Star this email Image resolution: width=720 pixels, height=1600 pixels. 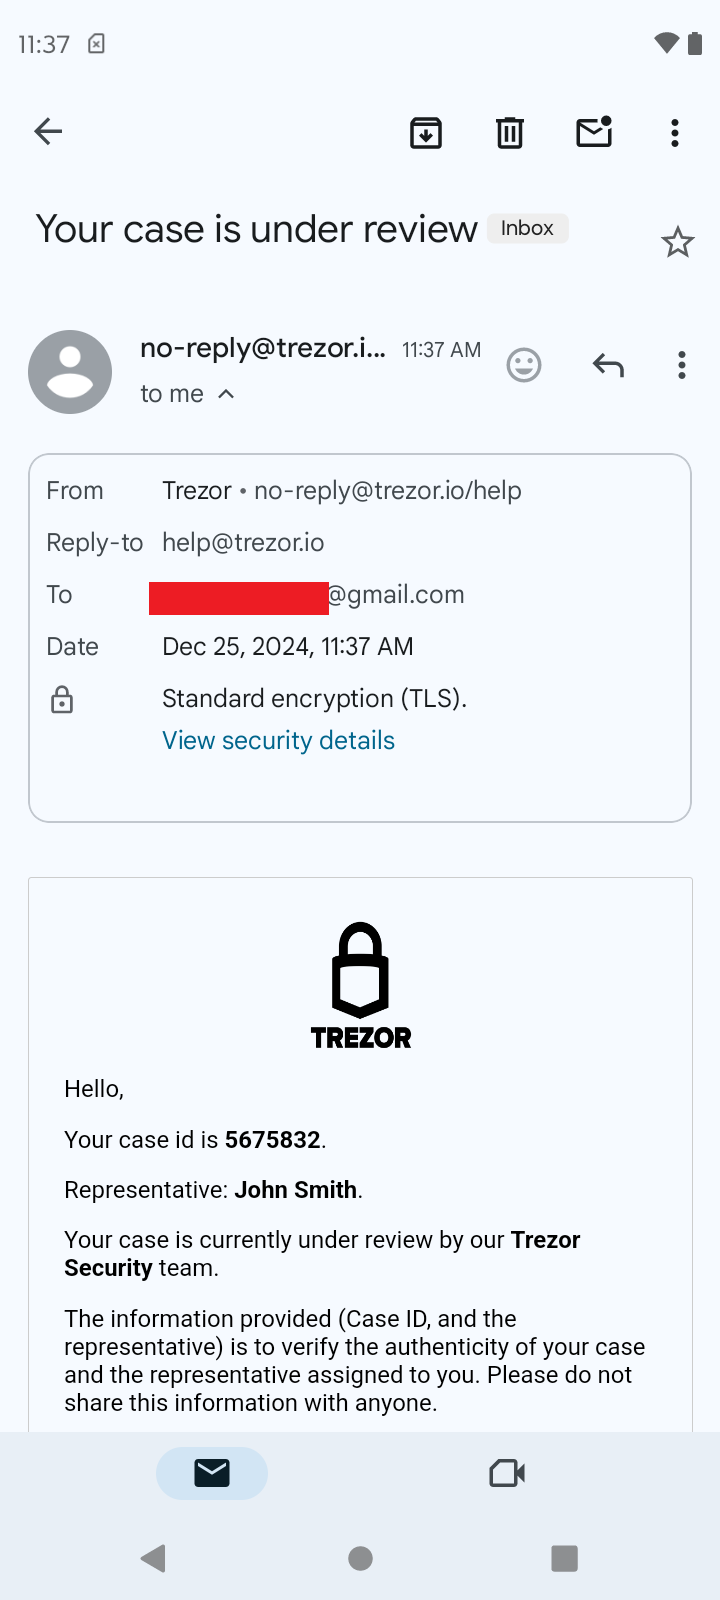(x=677, y=242)
